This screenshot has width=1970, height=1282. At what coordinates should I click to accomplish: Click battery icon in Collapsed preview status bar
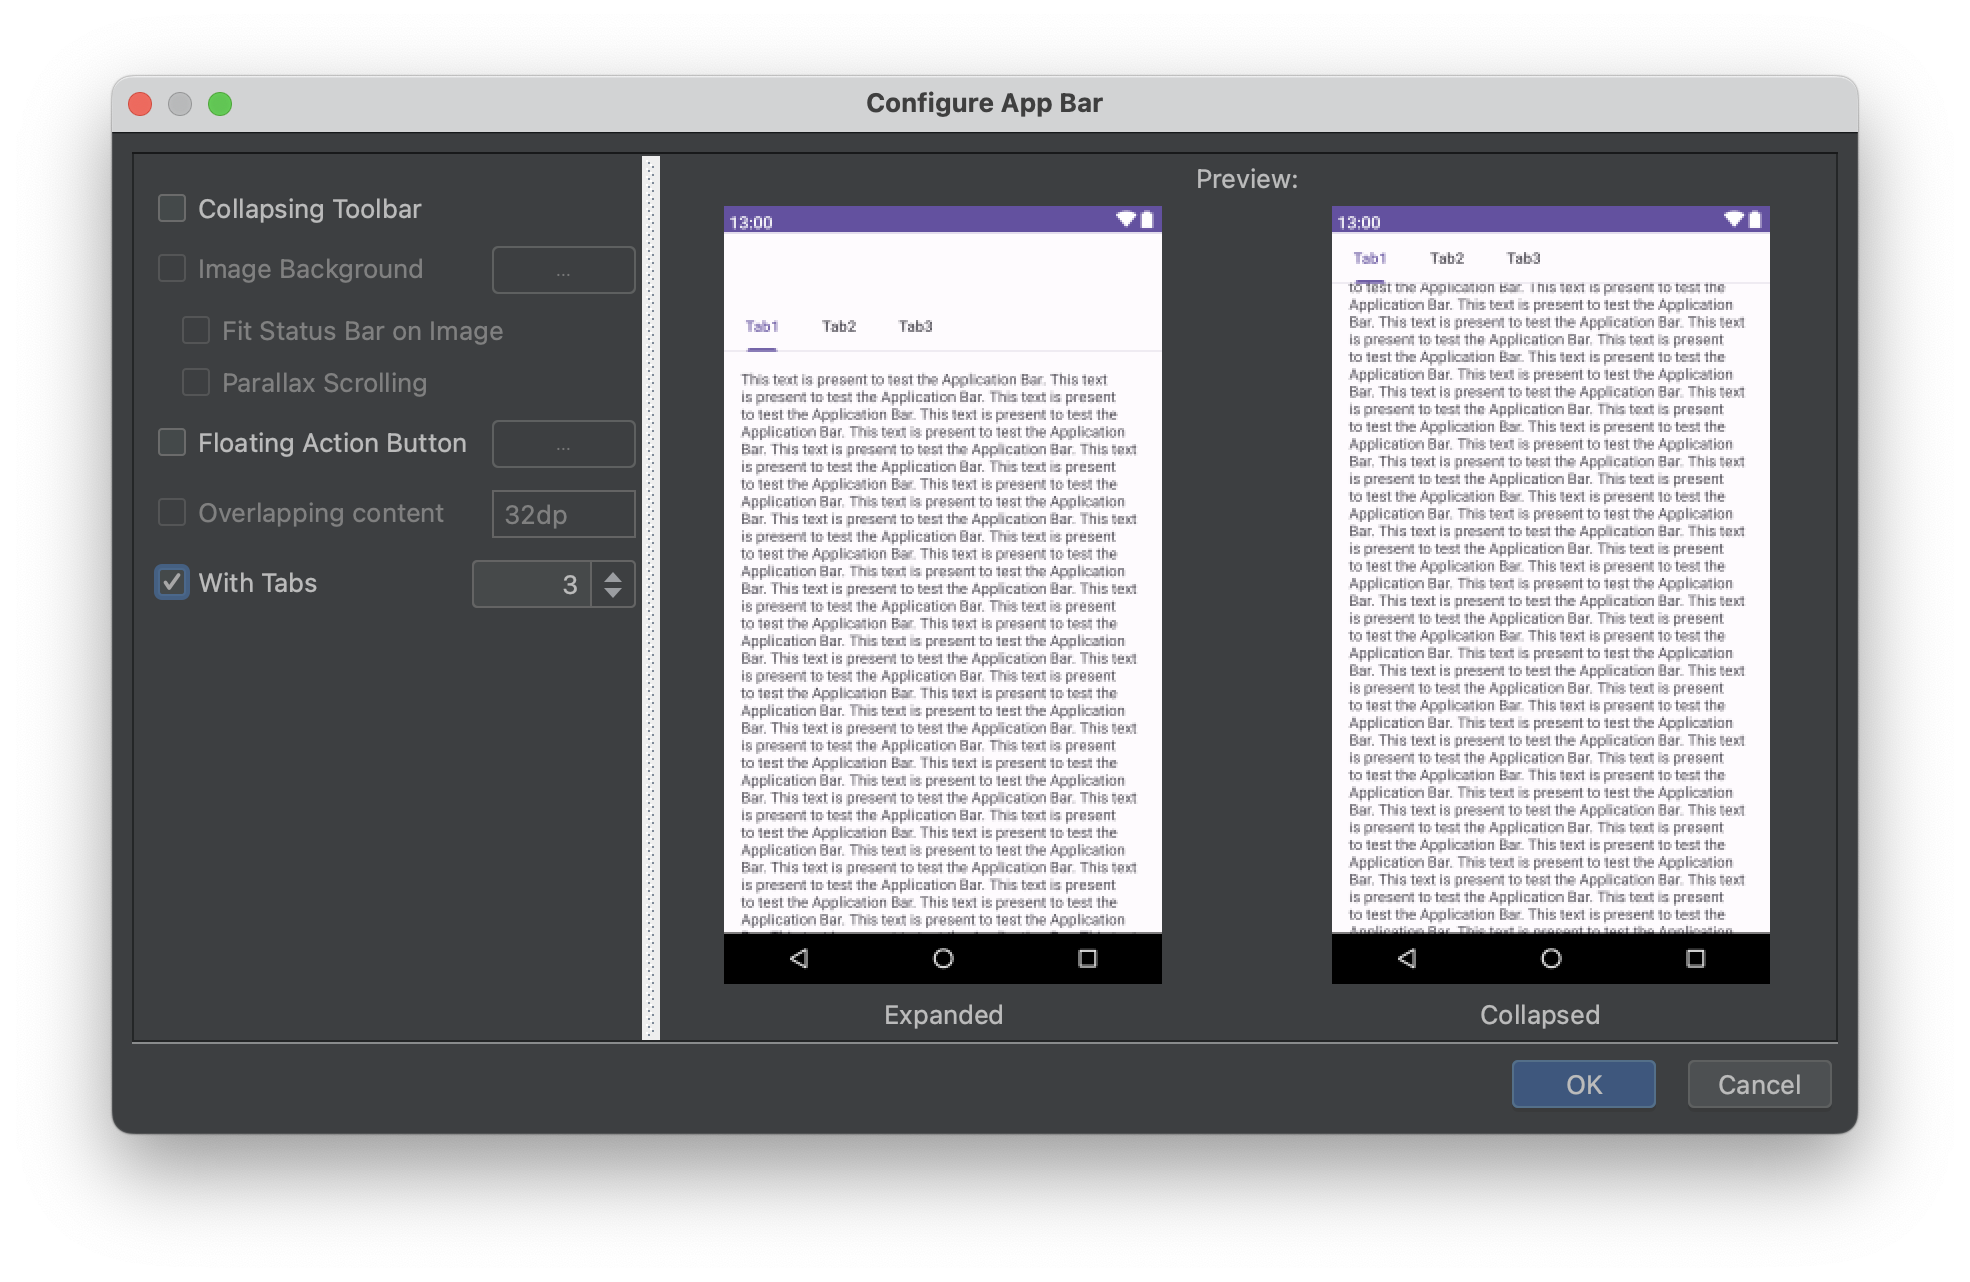pos(1754,220)
